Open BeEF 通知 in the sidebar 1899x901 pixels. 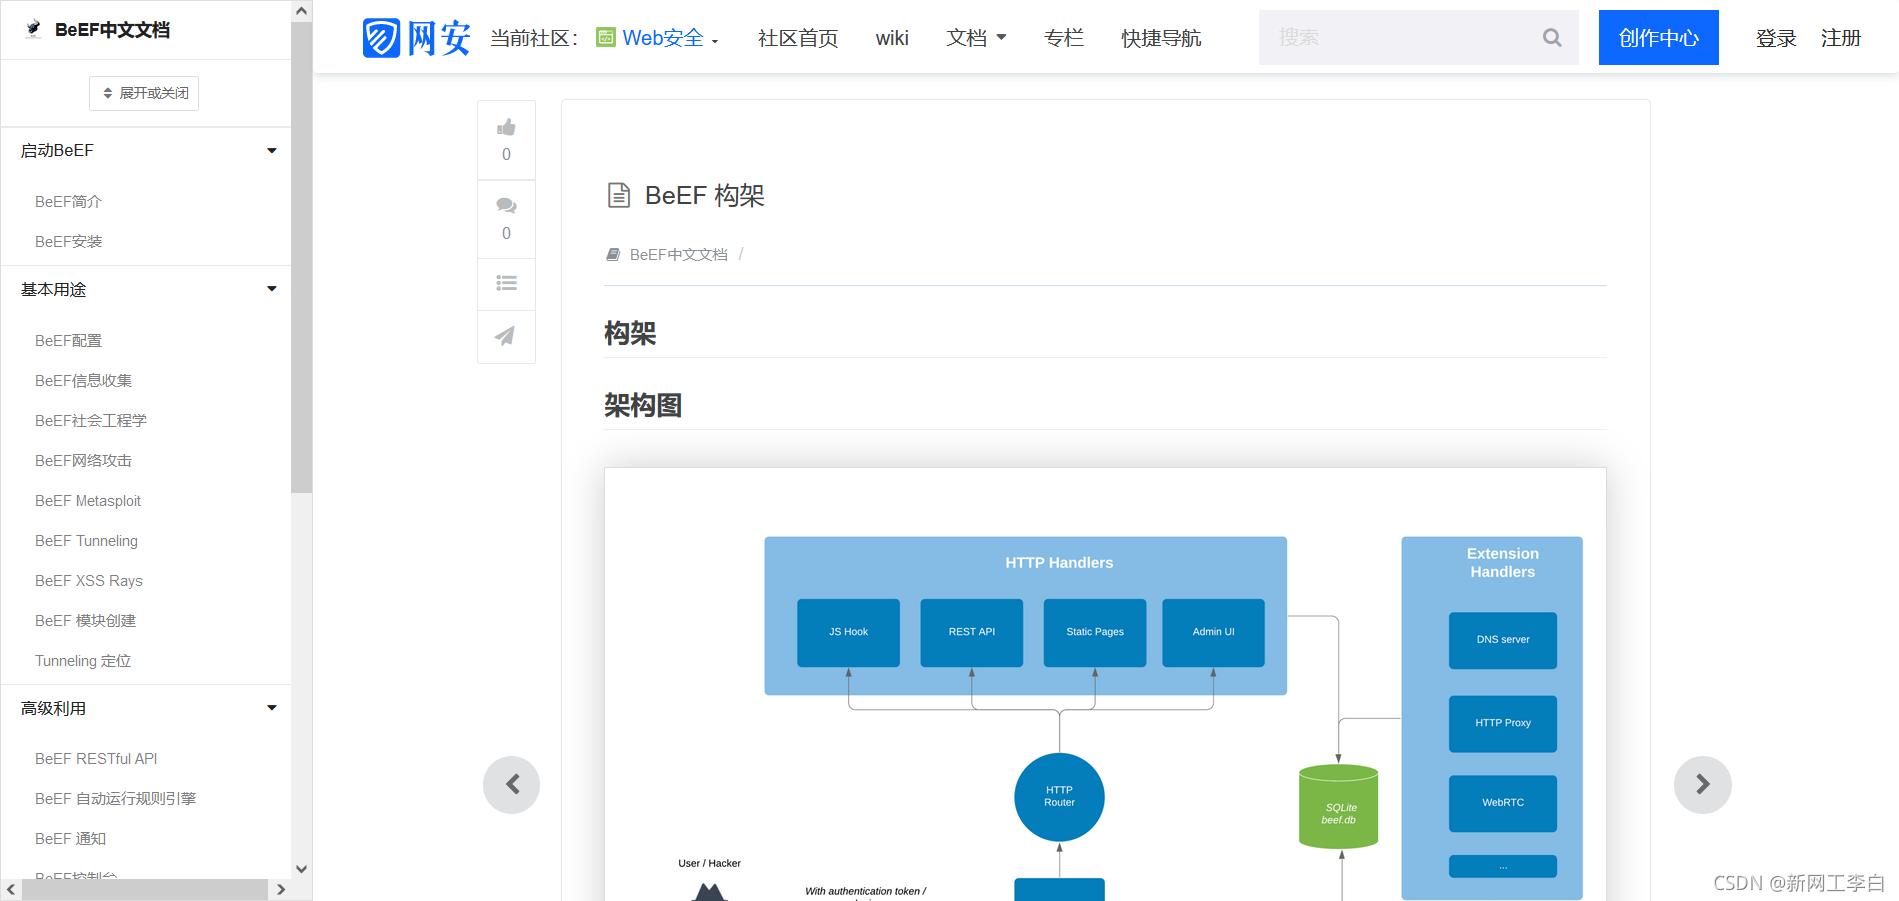click(70, 838)
